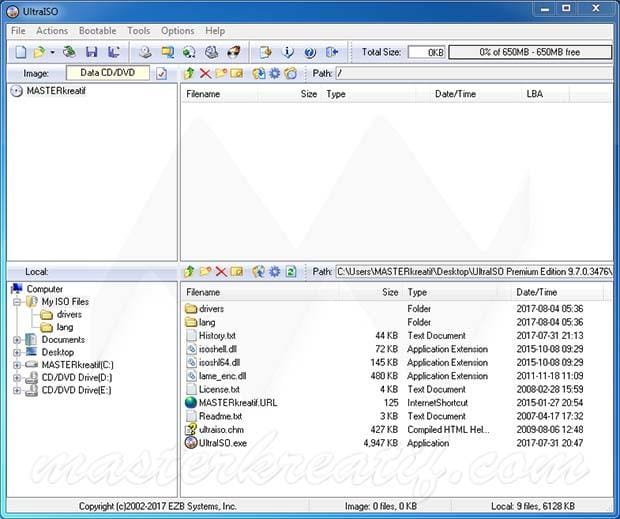Image resolution: width=620 pixels, height=519 pixels.
Task: Click the Rename icon in Image toolbar
Action: pos(236,73)
